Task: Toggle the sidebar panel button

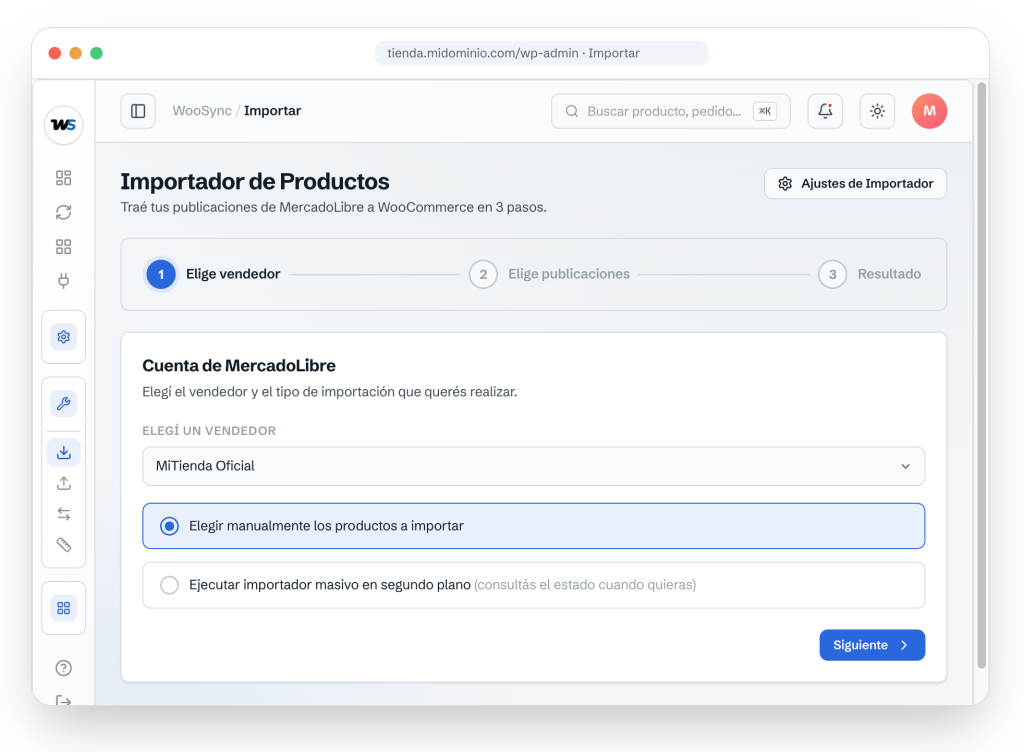Action: coord(138,111)
